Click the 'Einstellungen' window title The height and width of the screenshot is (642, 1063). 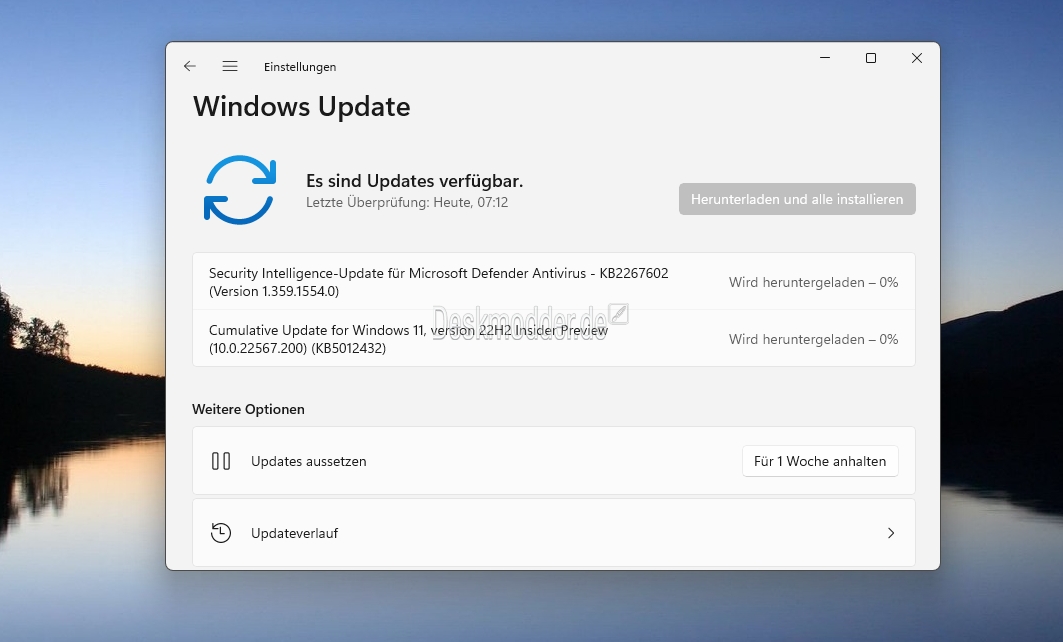(x=300, y=66)
